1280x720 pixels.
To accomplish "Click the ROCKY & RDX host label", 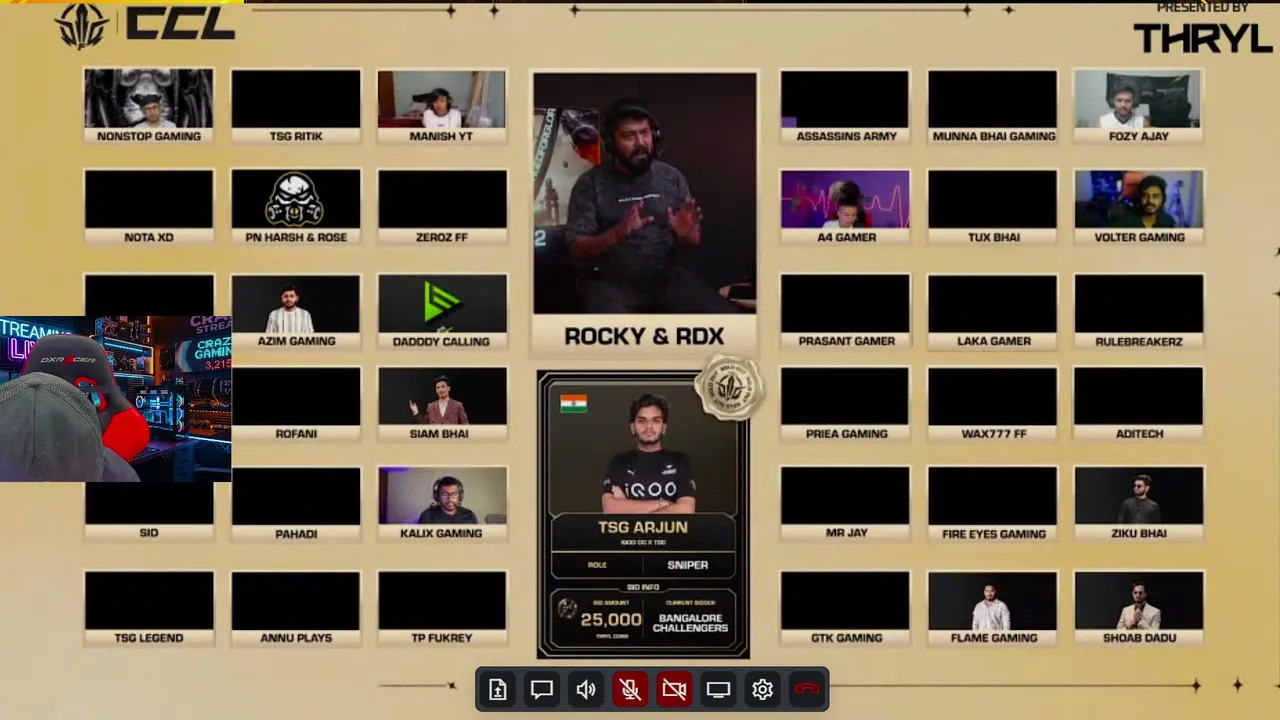I will (x=644, y=336).
